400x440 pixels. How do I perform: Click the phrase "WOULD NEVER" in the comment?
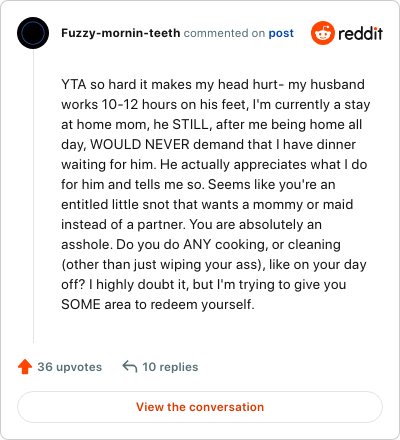pyautogui.click(x=140, y=144)
